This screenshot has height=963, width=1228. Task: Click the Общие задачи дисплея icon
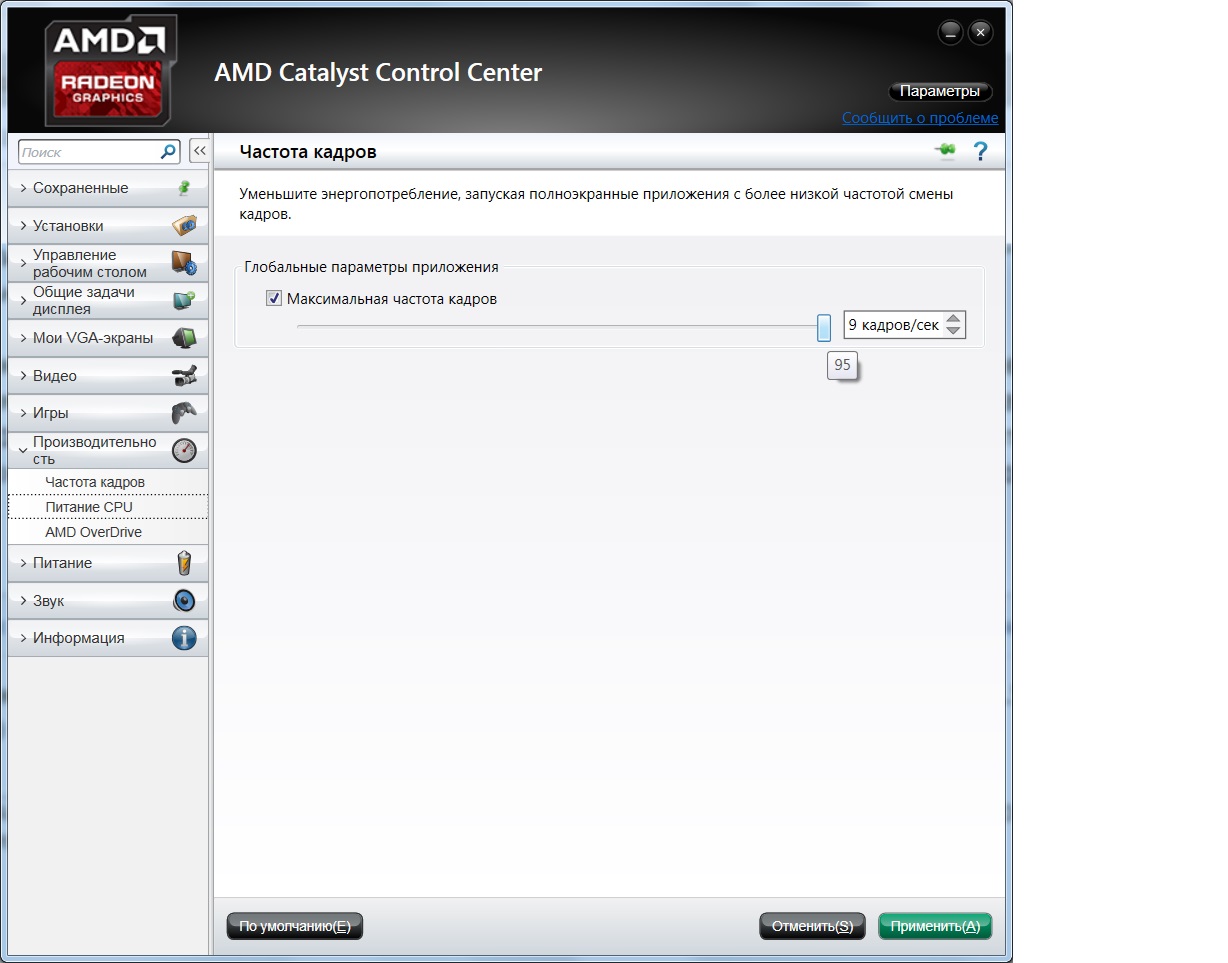184,300
